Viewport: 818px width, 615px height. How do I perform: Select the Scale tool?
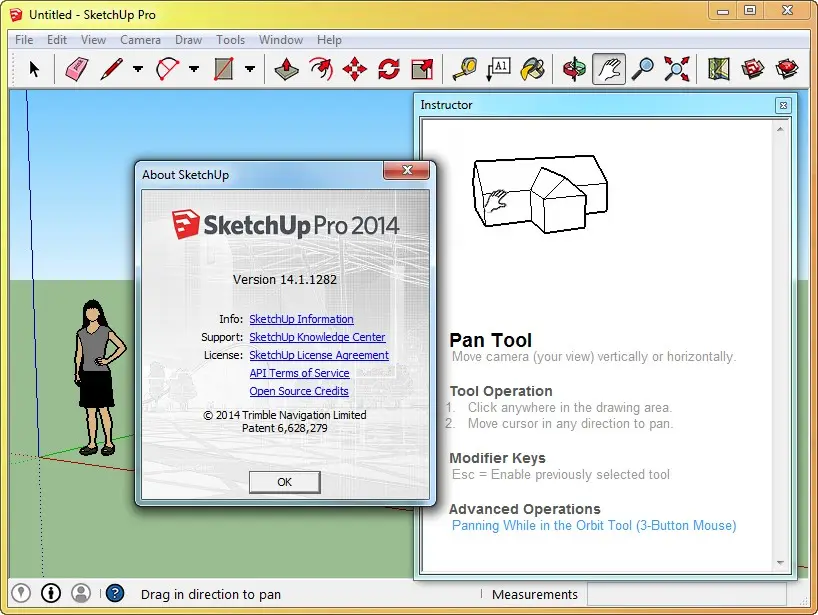[x=422, y=69]
